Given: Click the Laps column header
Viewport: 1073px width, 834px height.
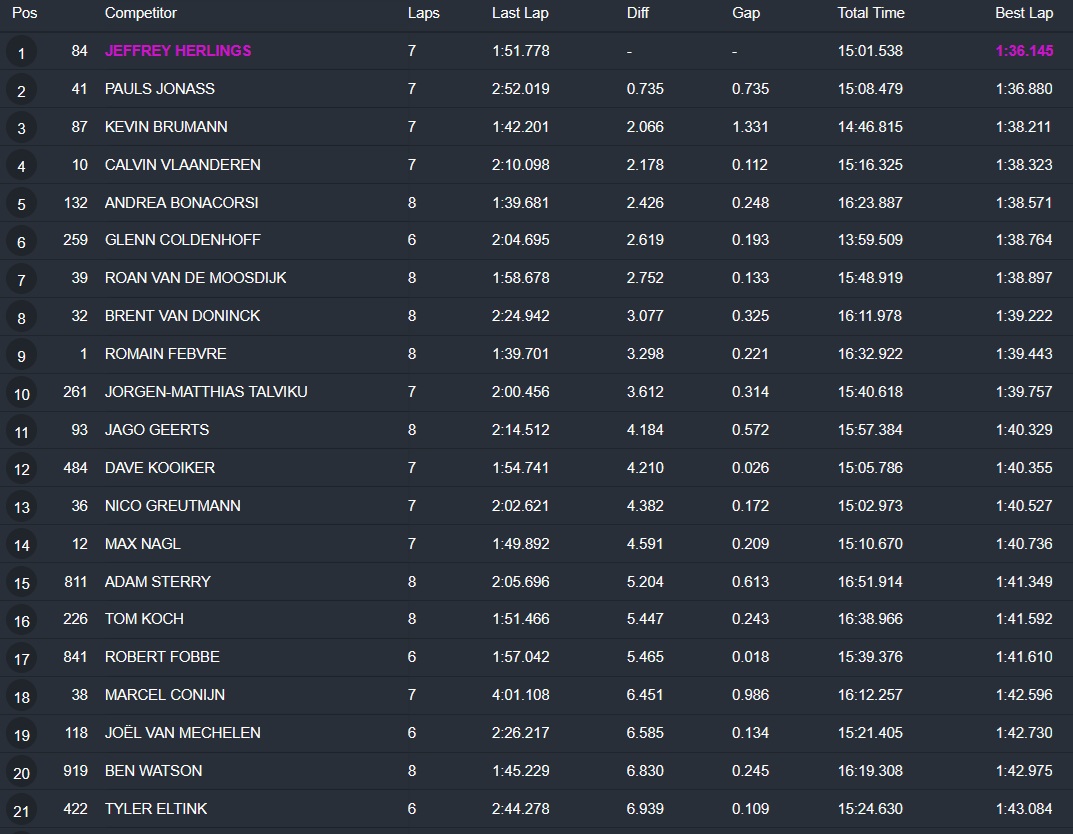Looking at the screenshot, I should [x=423, y=13].
